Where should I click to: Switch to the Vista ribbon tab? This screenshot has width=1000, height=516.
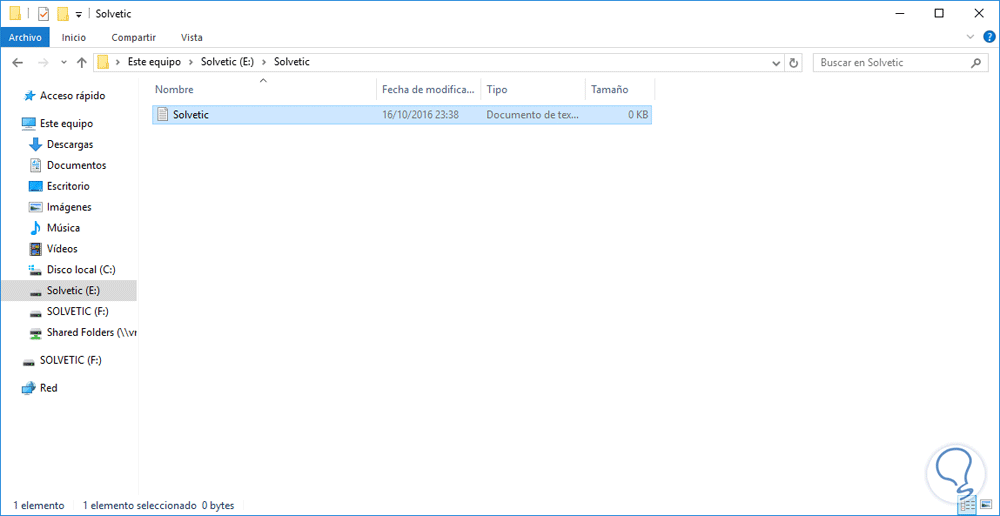point(192,38)
